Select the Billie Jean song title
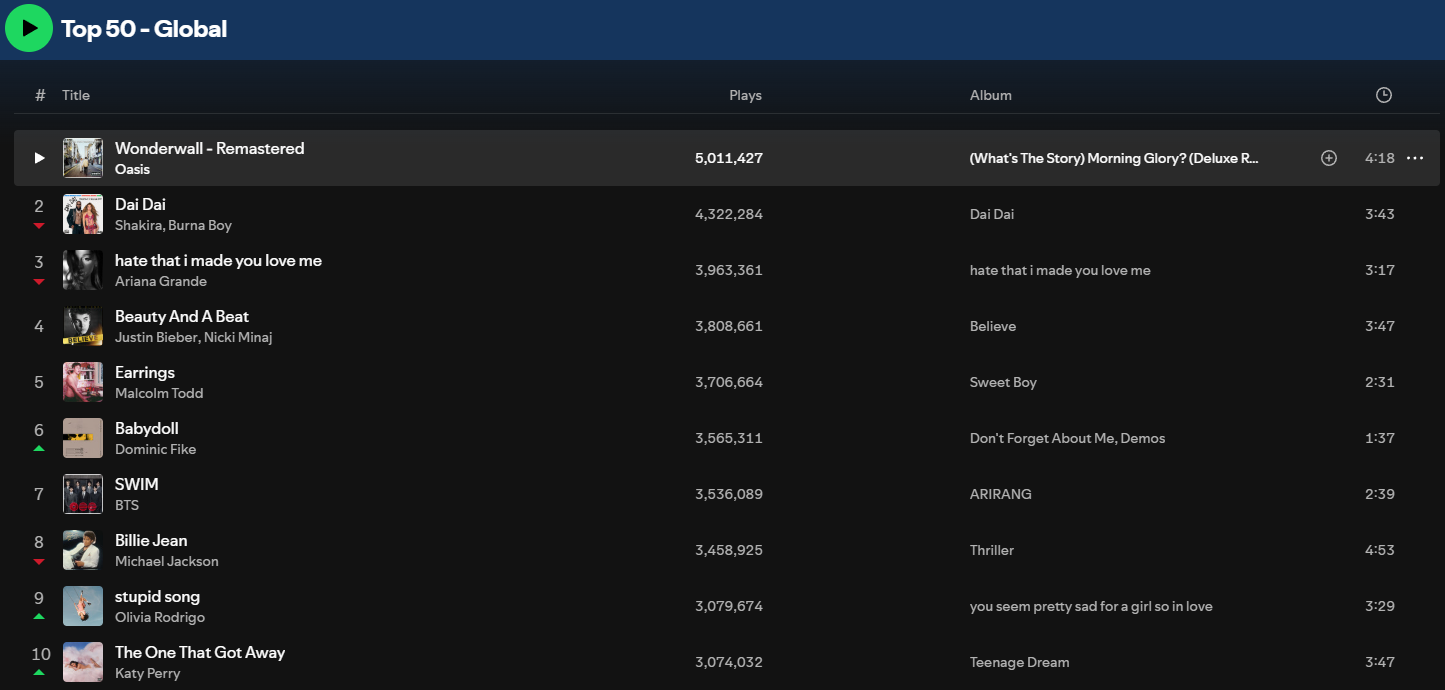This screenshot has width=1445, height=690. [x=151, y=540]
